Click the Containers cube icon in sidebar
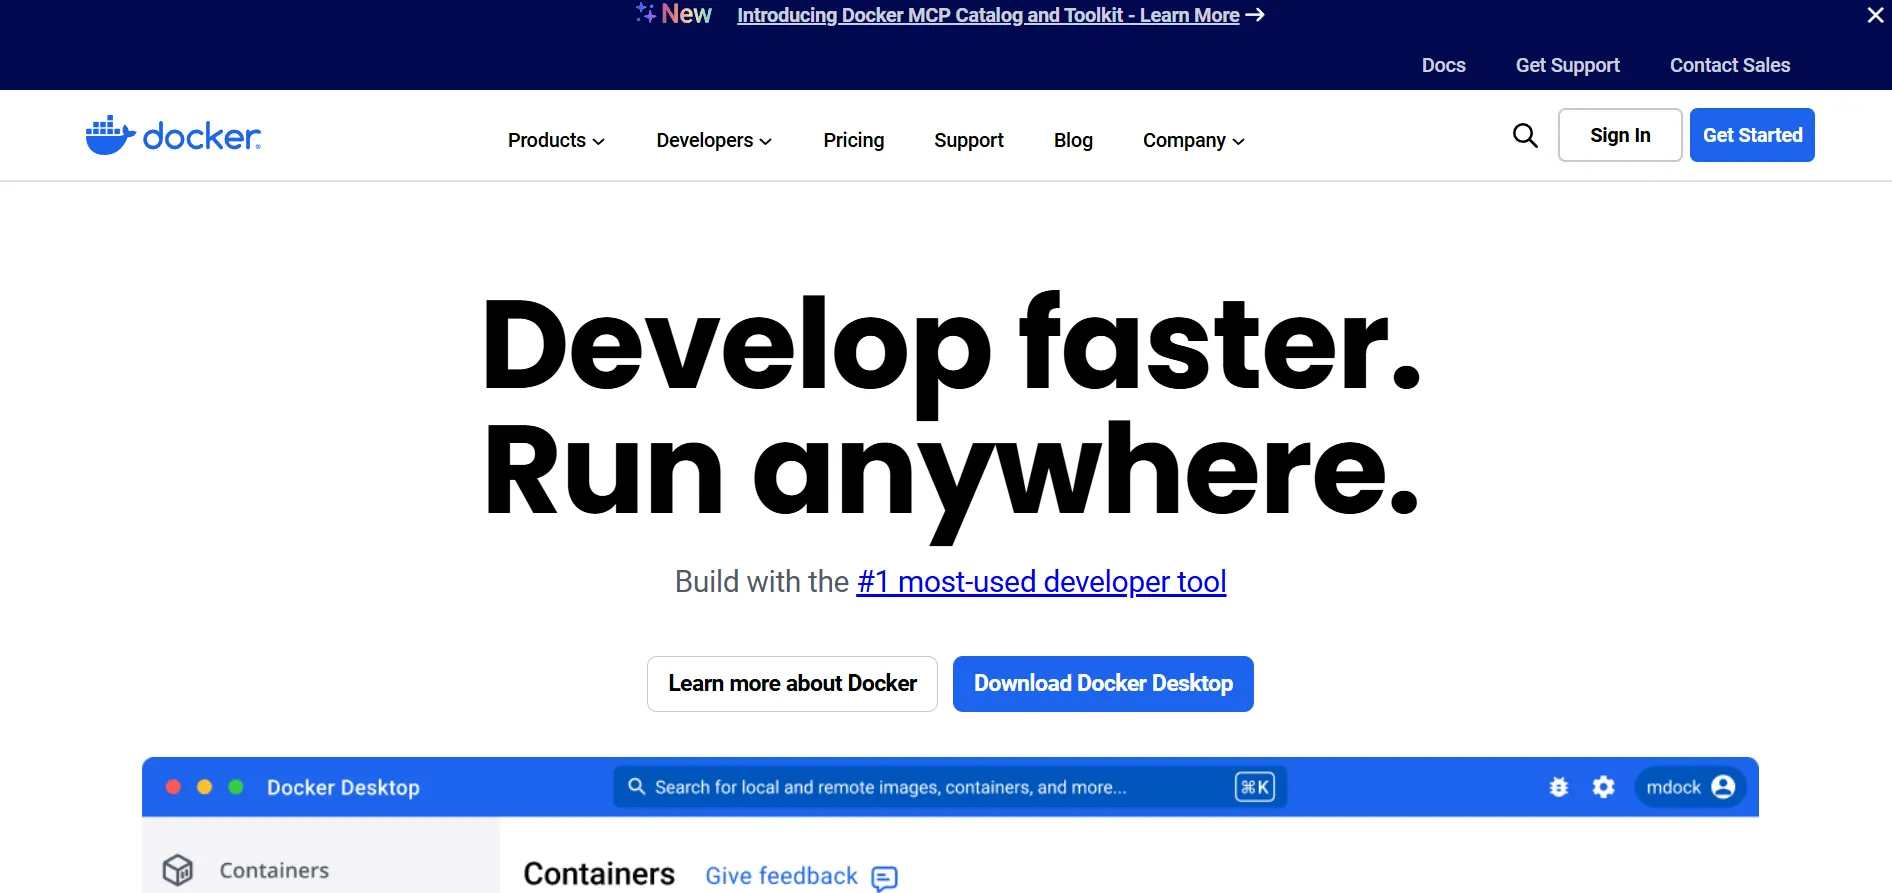The width and height of the screenshot is (1892, 893). 178,870
